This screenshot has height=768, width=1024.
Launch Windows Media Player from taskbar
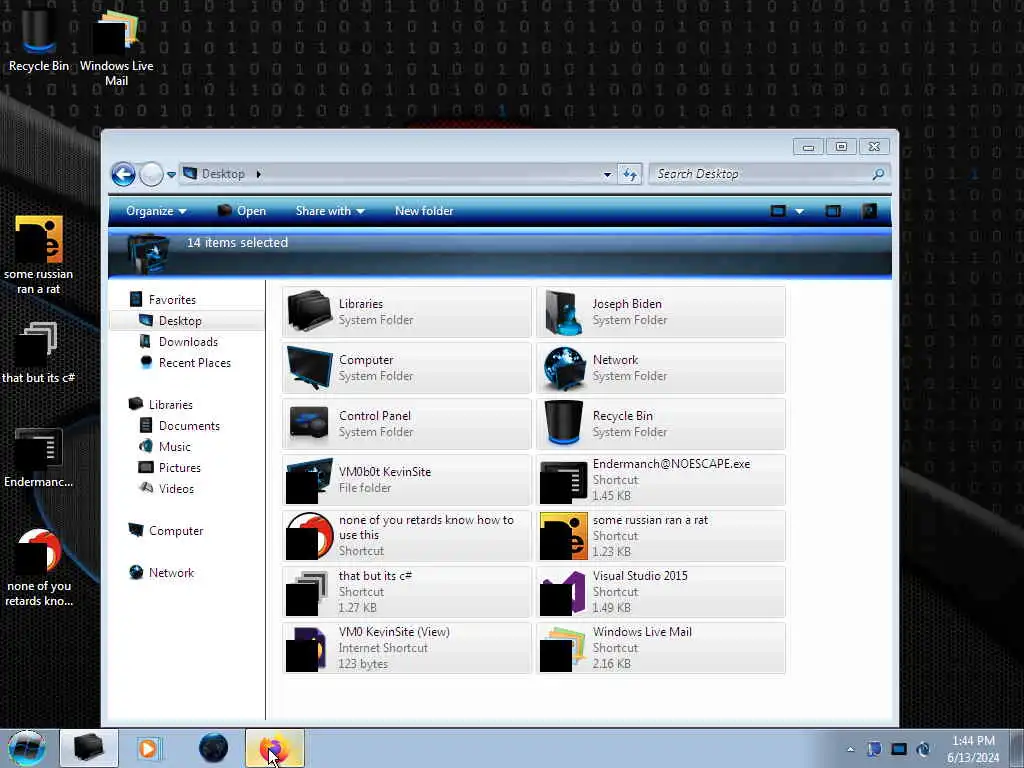click(x=149, y=748)
